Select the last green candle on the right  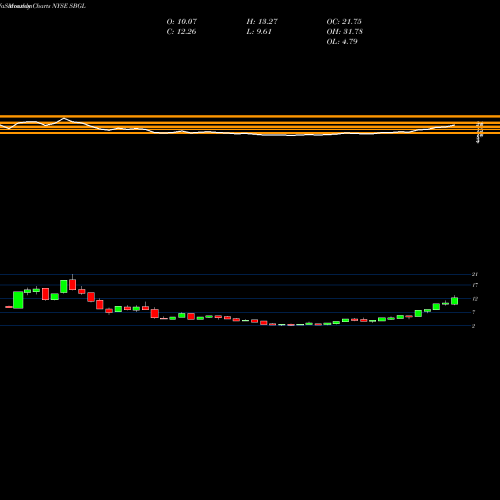click(454, 301)
